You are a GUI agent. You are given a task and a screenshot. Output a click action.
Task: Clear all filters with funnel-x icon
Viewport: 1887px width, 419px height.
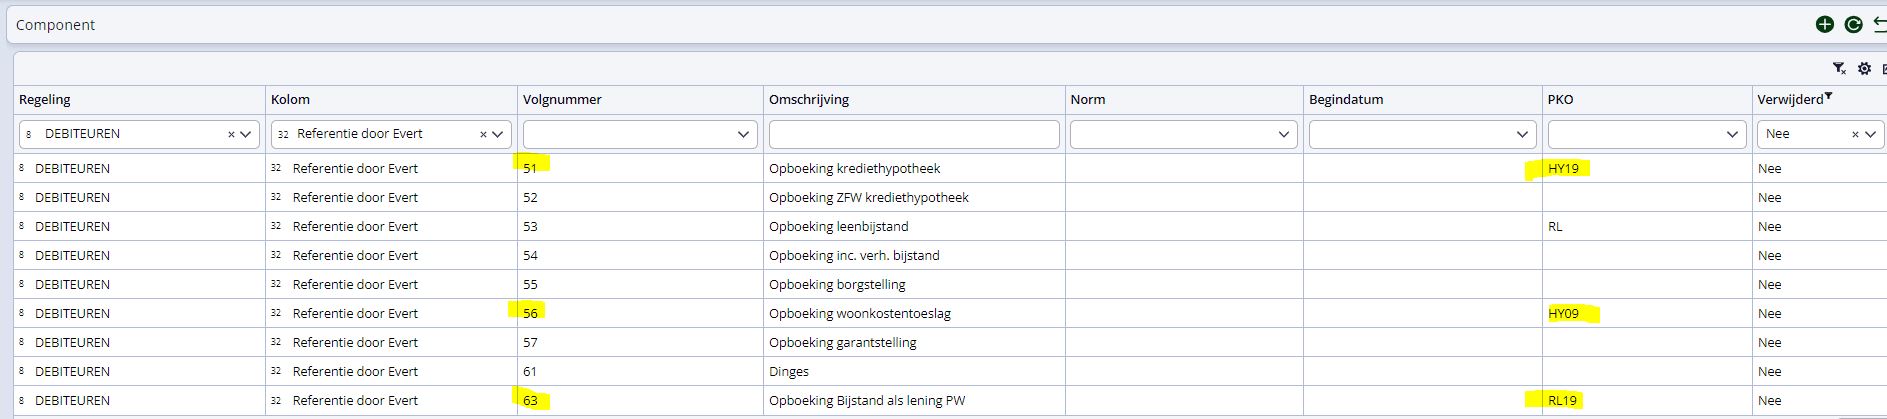coord(1839,69)
